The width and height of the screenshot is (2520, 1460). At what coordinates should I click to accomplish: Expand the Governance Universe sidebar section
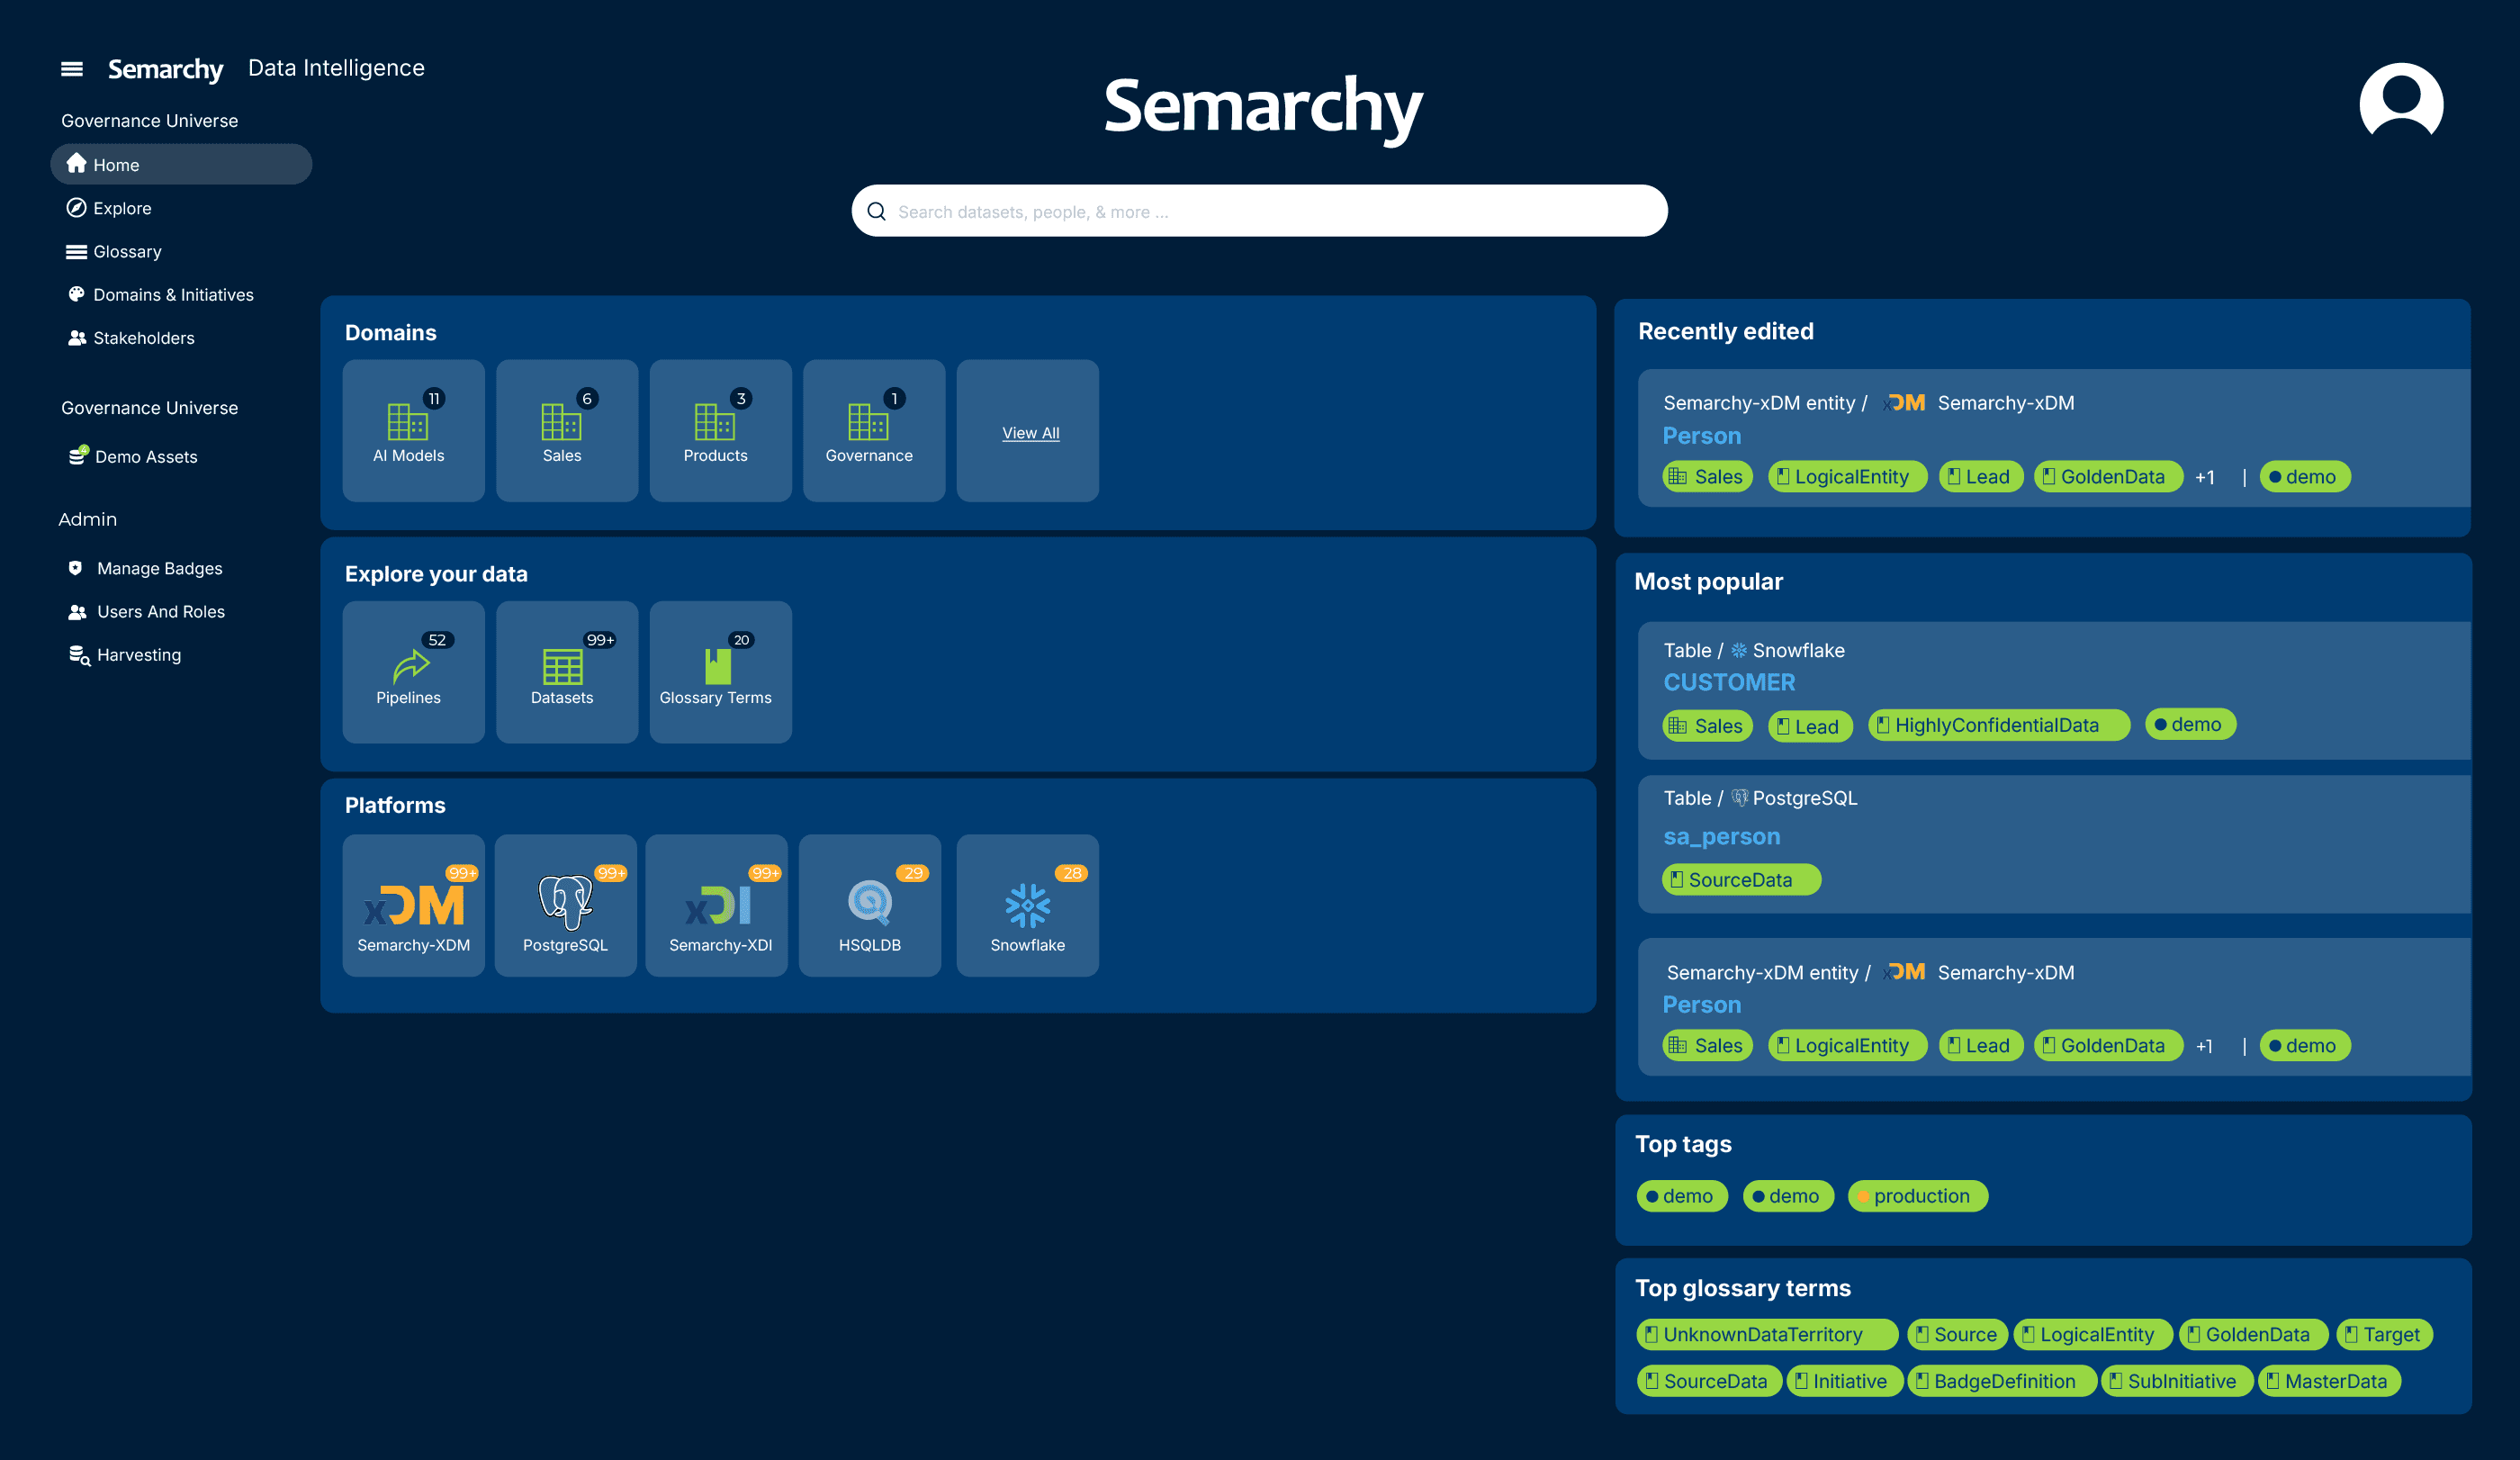pos(148,120)
